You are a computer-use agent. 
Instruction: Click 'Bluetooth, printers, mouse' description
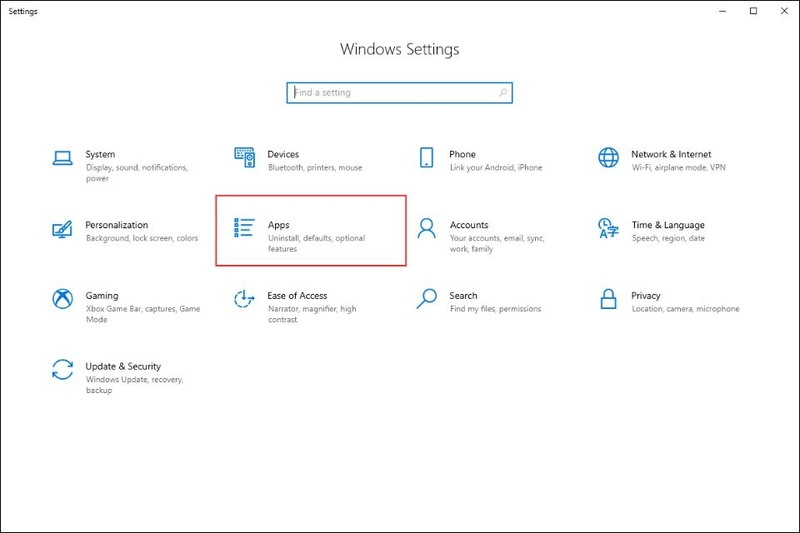(315, 168)
